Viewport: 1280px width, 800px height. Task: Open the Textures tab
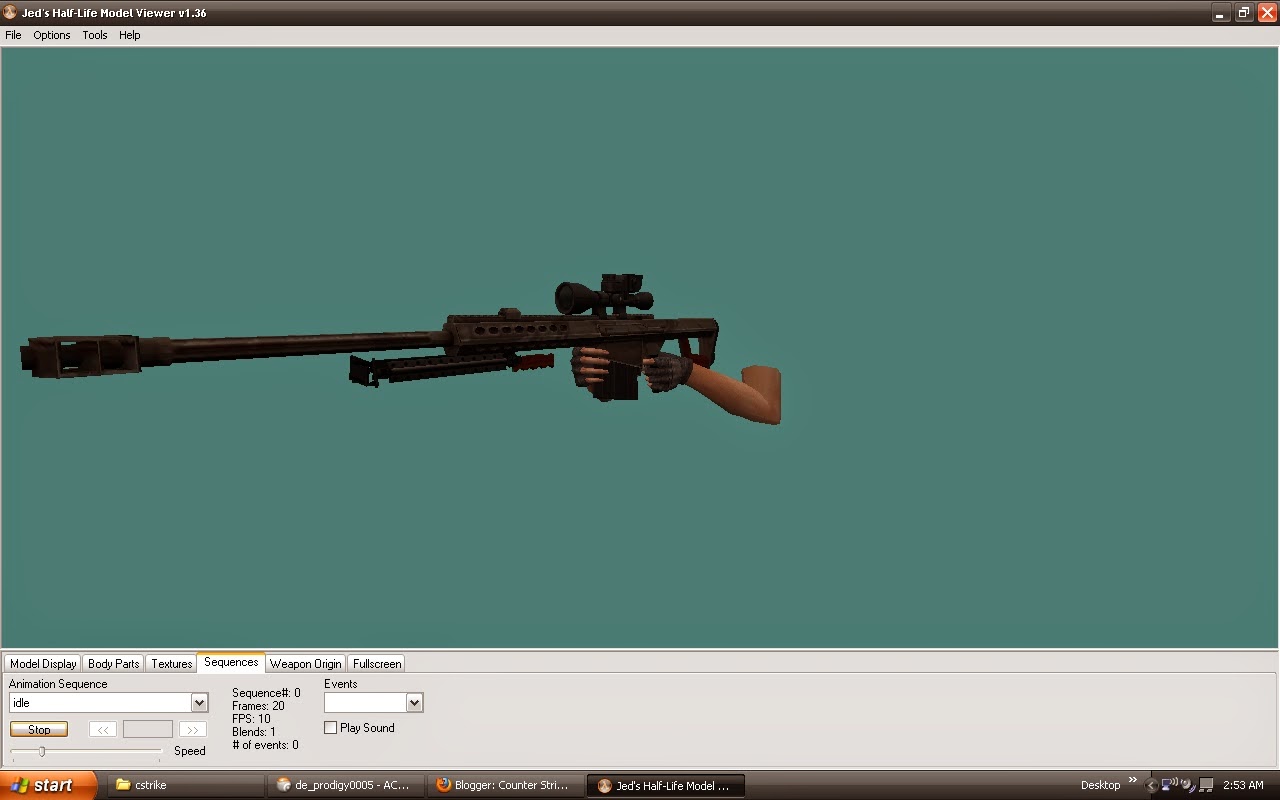coord(172,663)
